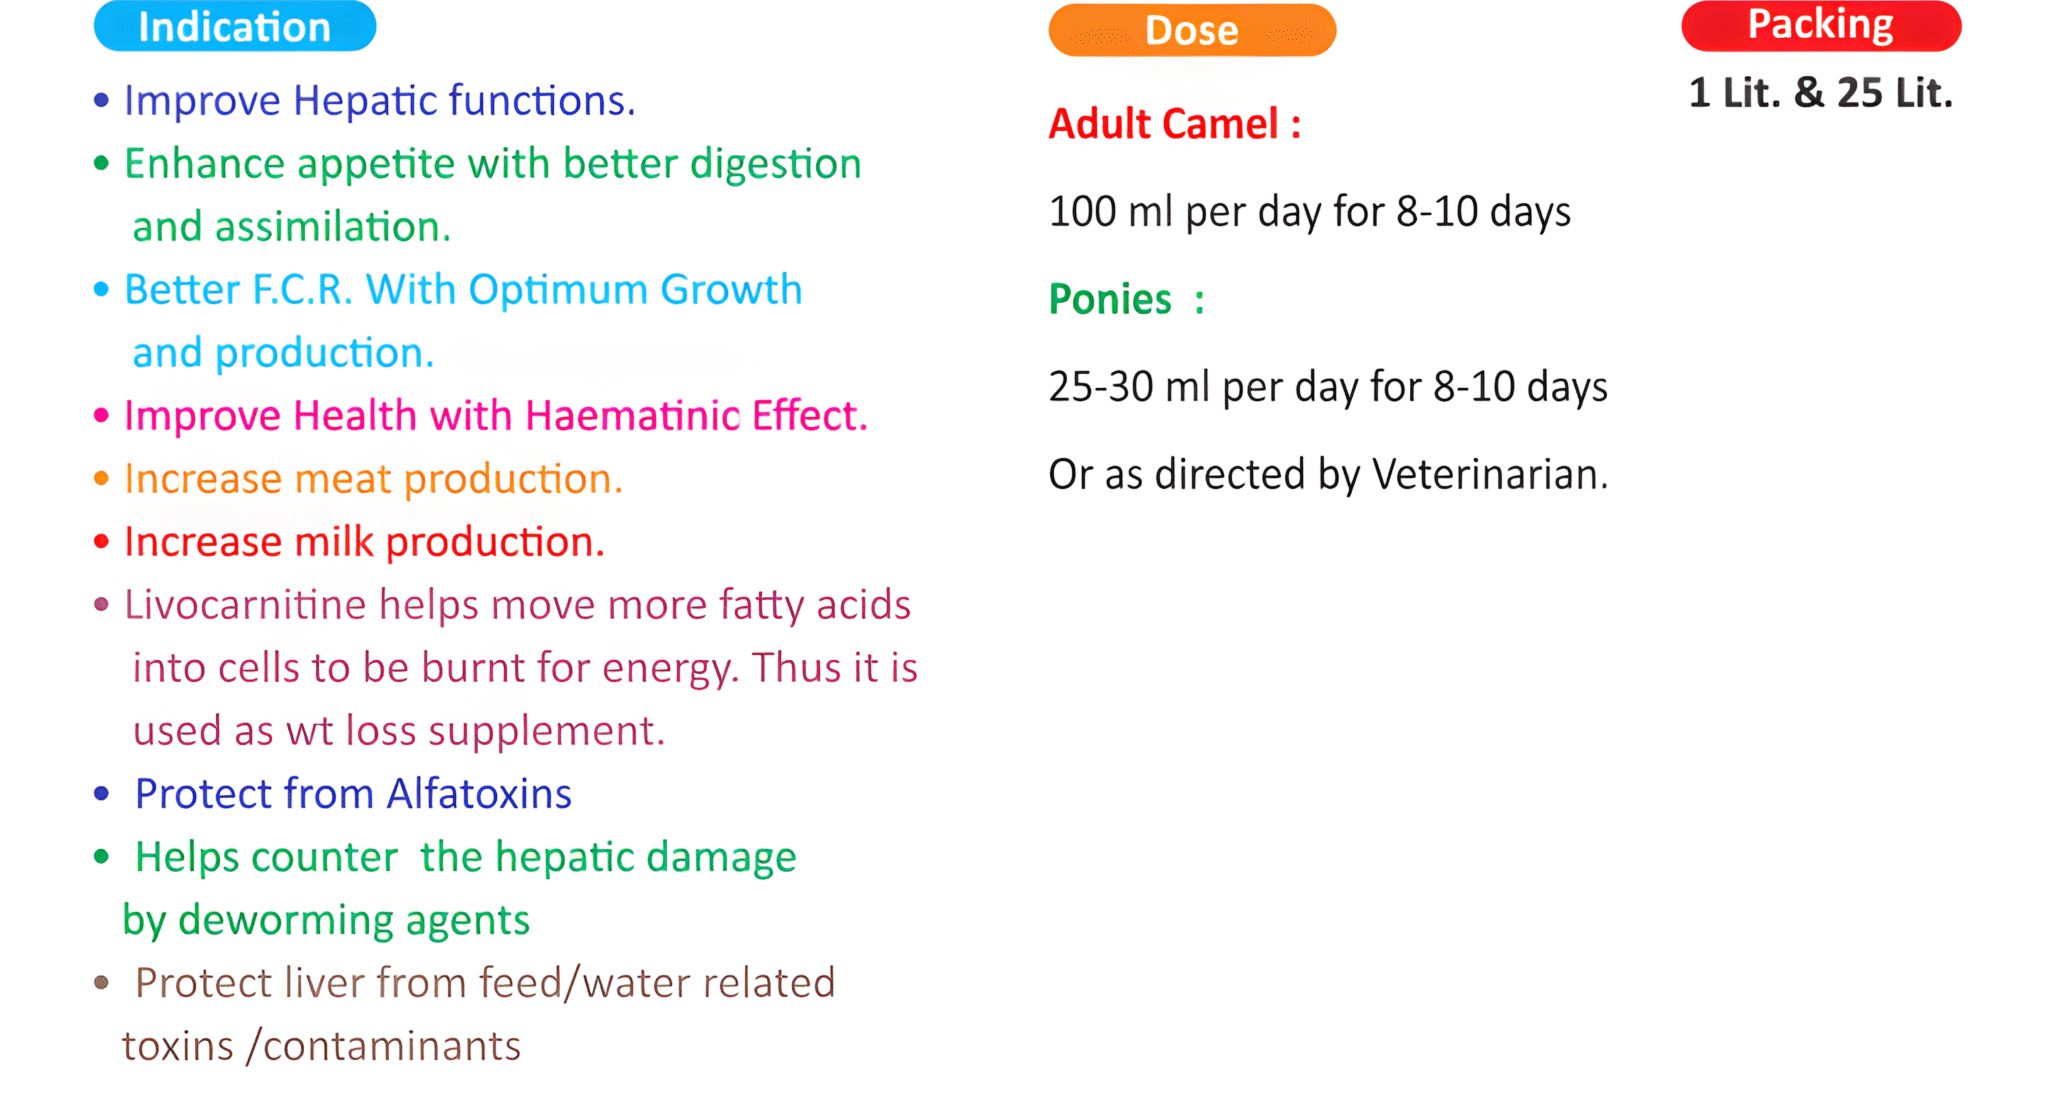Select the "Improve Hepatic functions." line
The height and width of the screenshot is (1095, 2048).
(x=379, y=101)
